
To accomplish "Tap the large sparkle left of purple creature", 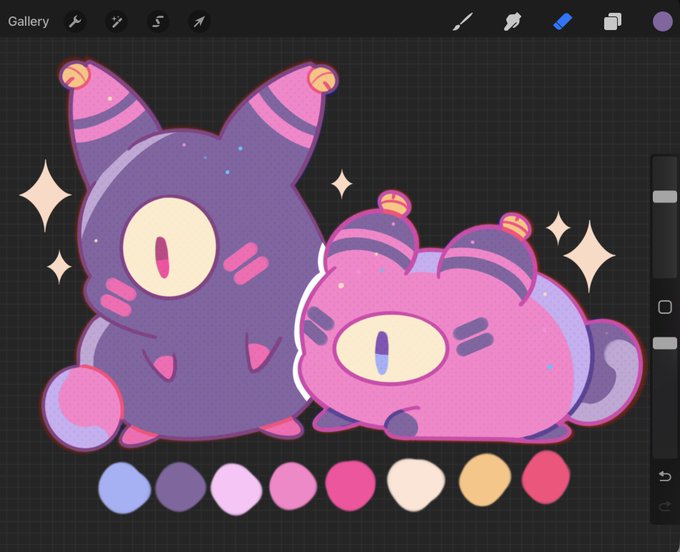I will pos(45,196).
